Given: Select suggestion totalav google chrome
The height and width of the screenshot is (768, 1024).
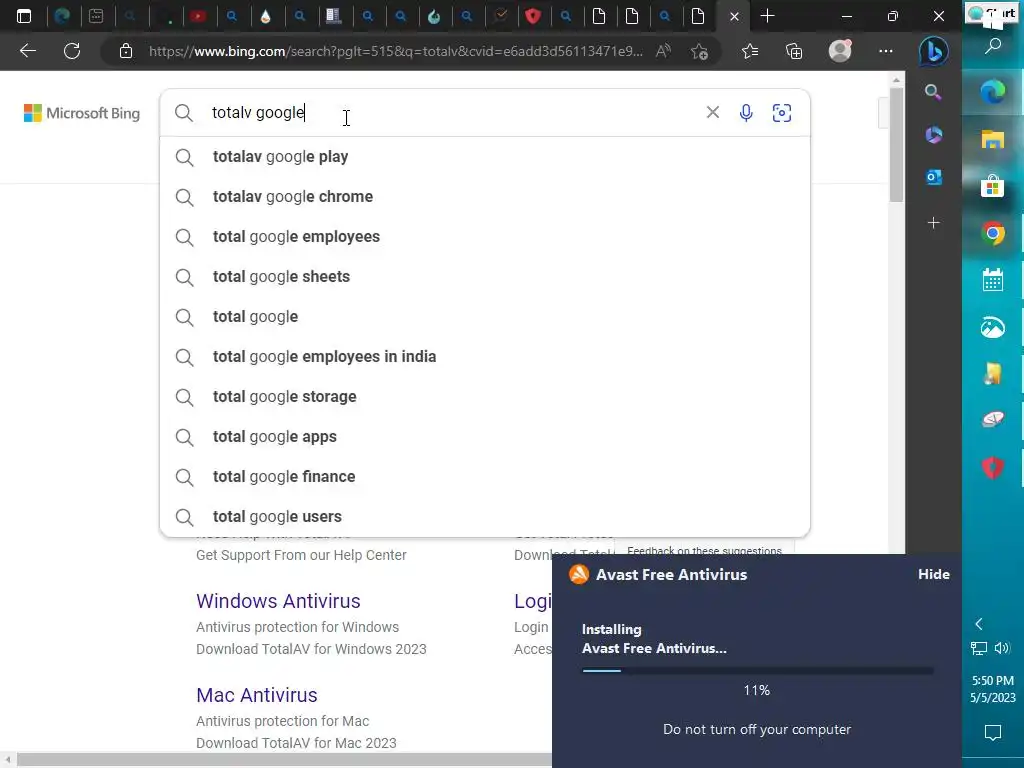Looking at the screenshot, I should coord(485,197).
